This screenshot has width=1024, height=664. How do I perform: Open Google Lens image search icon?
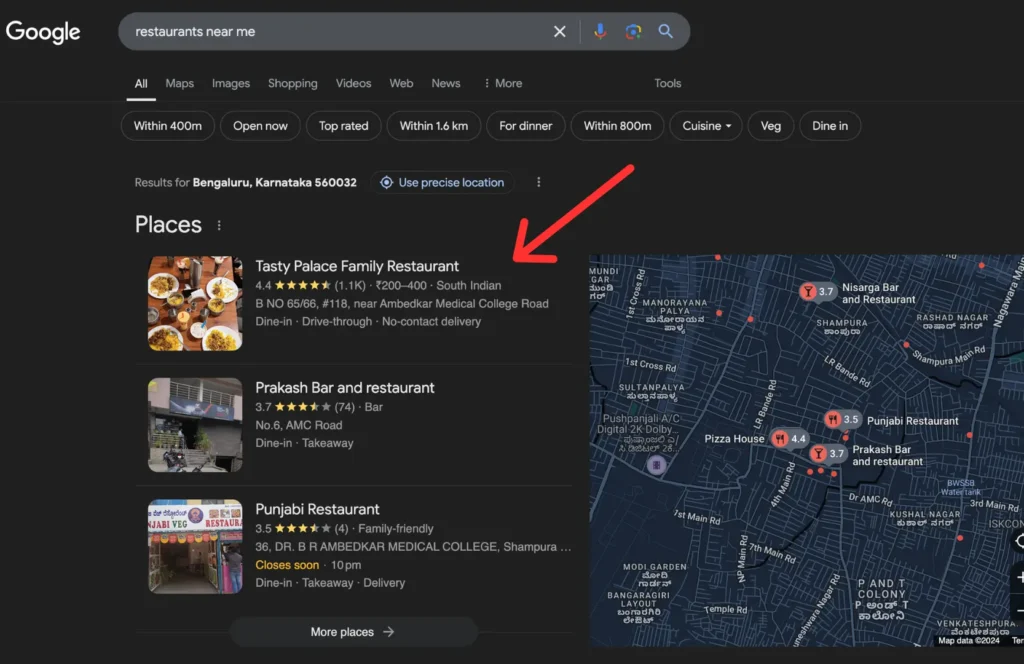pyautogui.click(x=633, y=31)
